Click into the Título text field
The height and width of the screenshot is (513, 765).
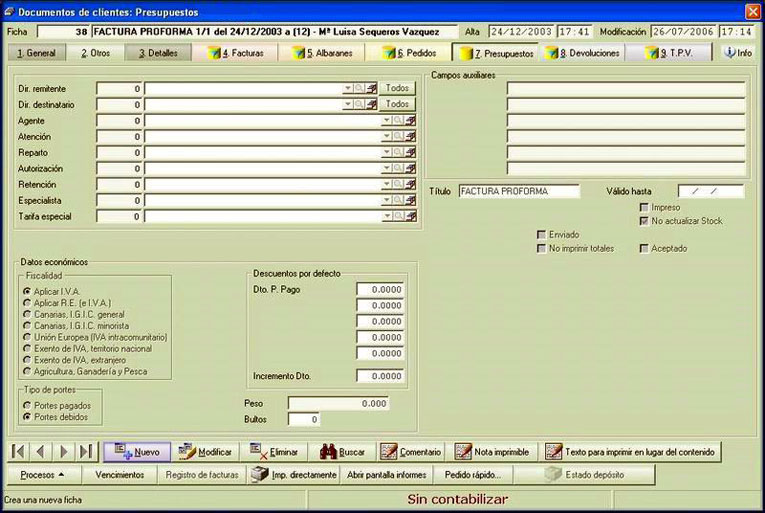[519, 191]
